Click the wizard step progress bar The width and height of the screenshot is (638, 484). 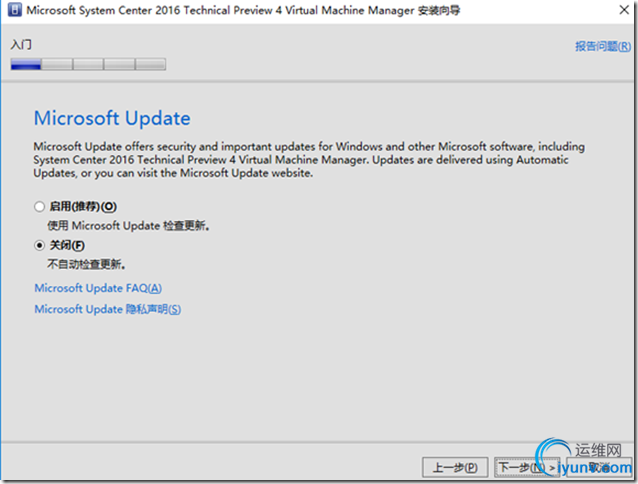88,64
